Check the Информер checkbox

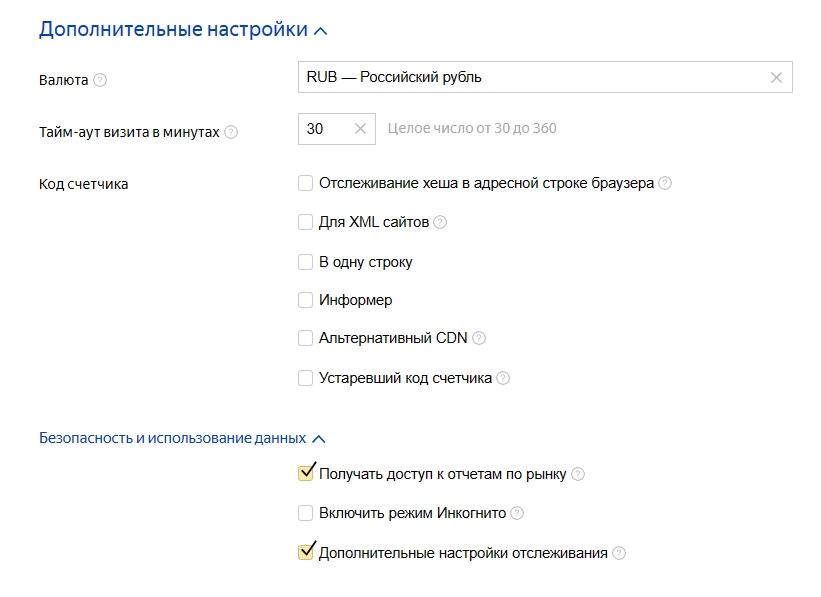305,300
